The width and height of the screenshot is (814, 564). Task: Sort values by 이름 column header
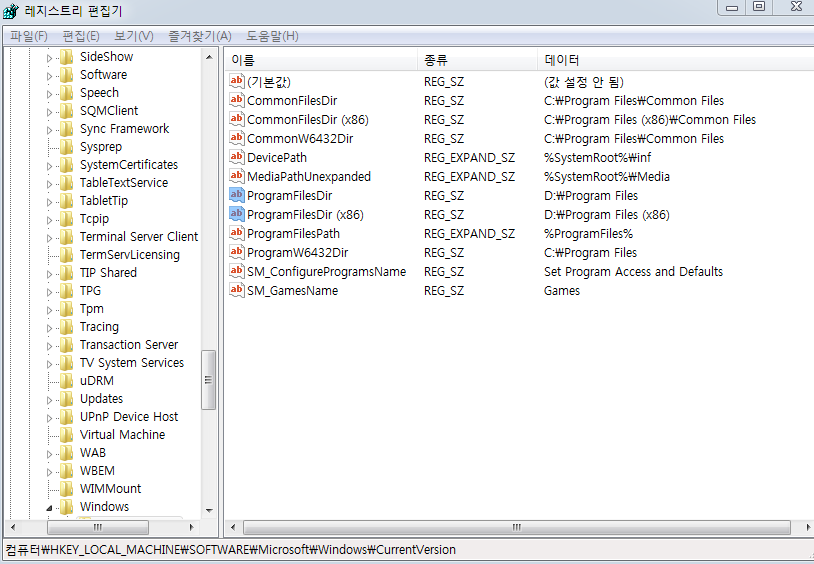321,60
